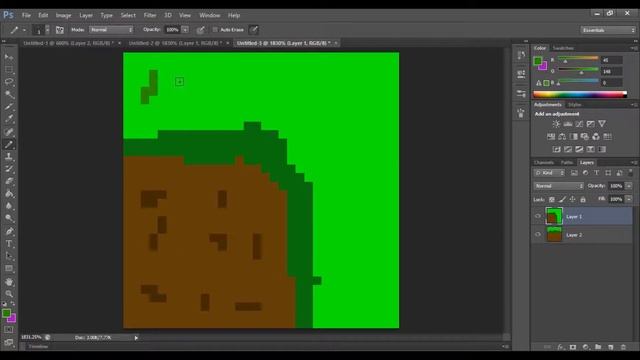Select the Eraser tool

[x=9, y=181]
